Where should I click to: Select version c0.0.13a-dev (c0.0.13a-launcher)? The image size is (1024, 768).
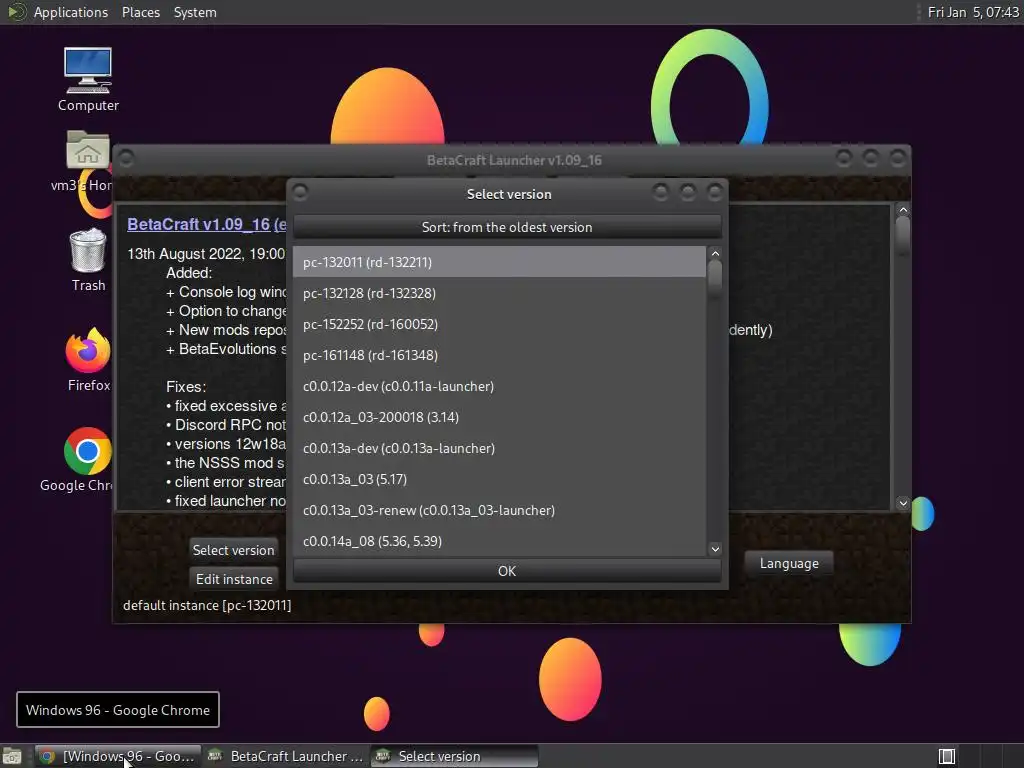click(x=499, y=448)
